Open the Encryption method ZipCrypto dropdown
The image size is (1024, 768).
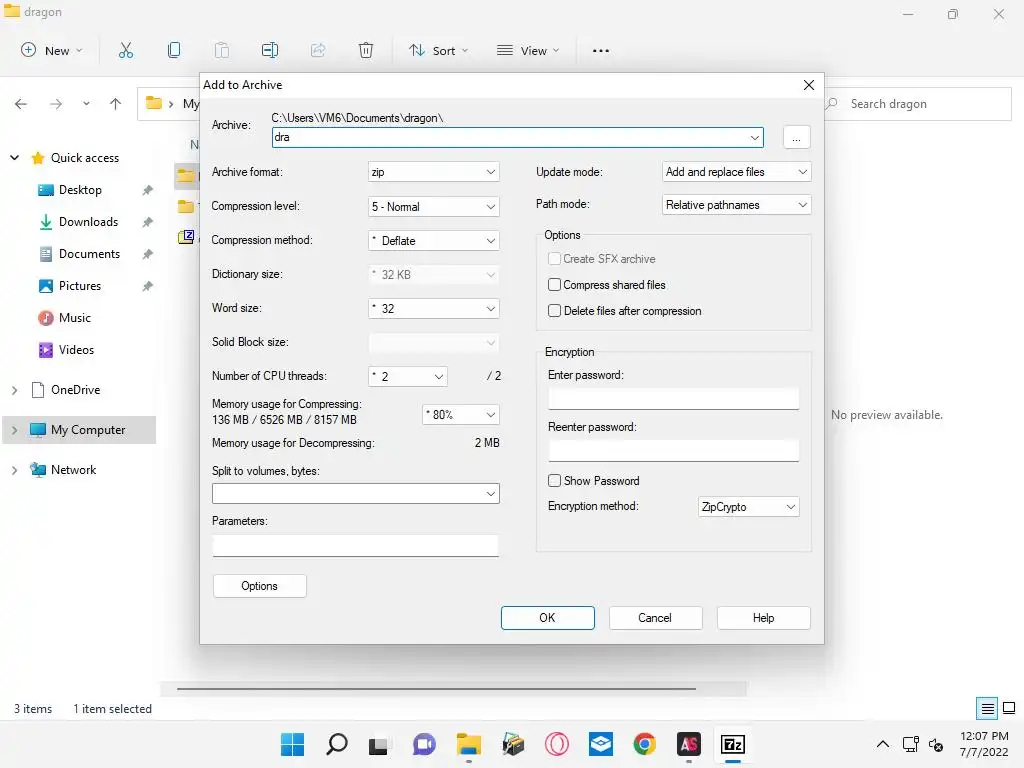coord(748,507)
